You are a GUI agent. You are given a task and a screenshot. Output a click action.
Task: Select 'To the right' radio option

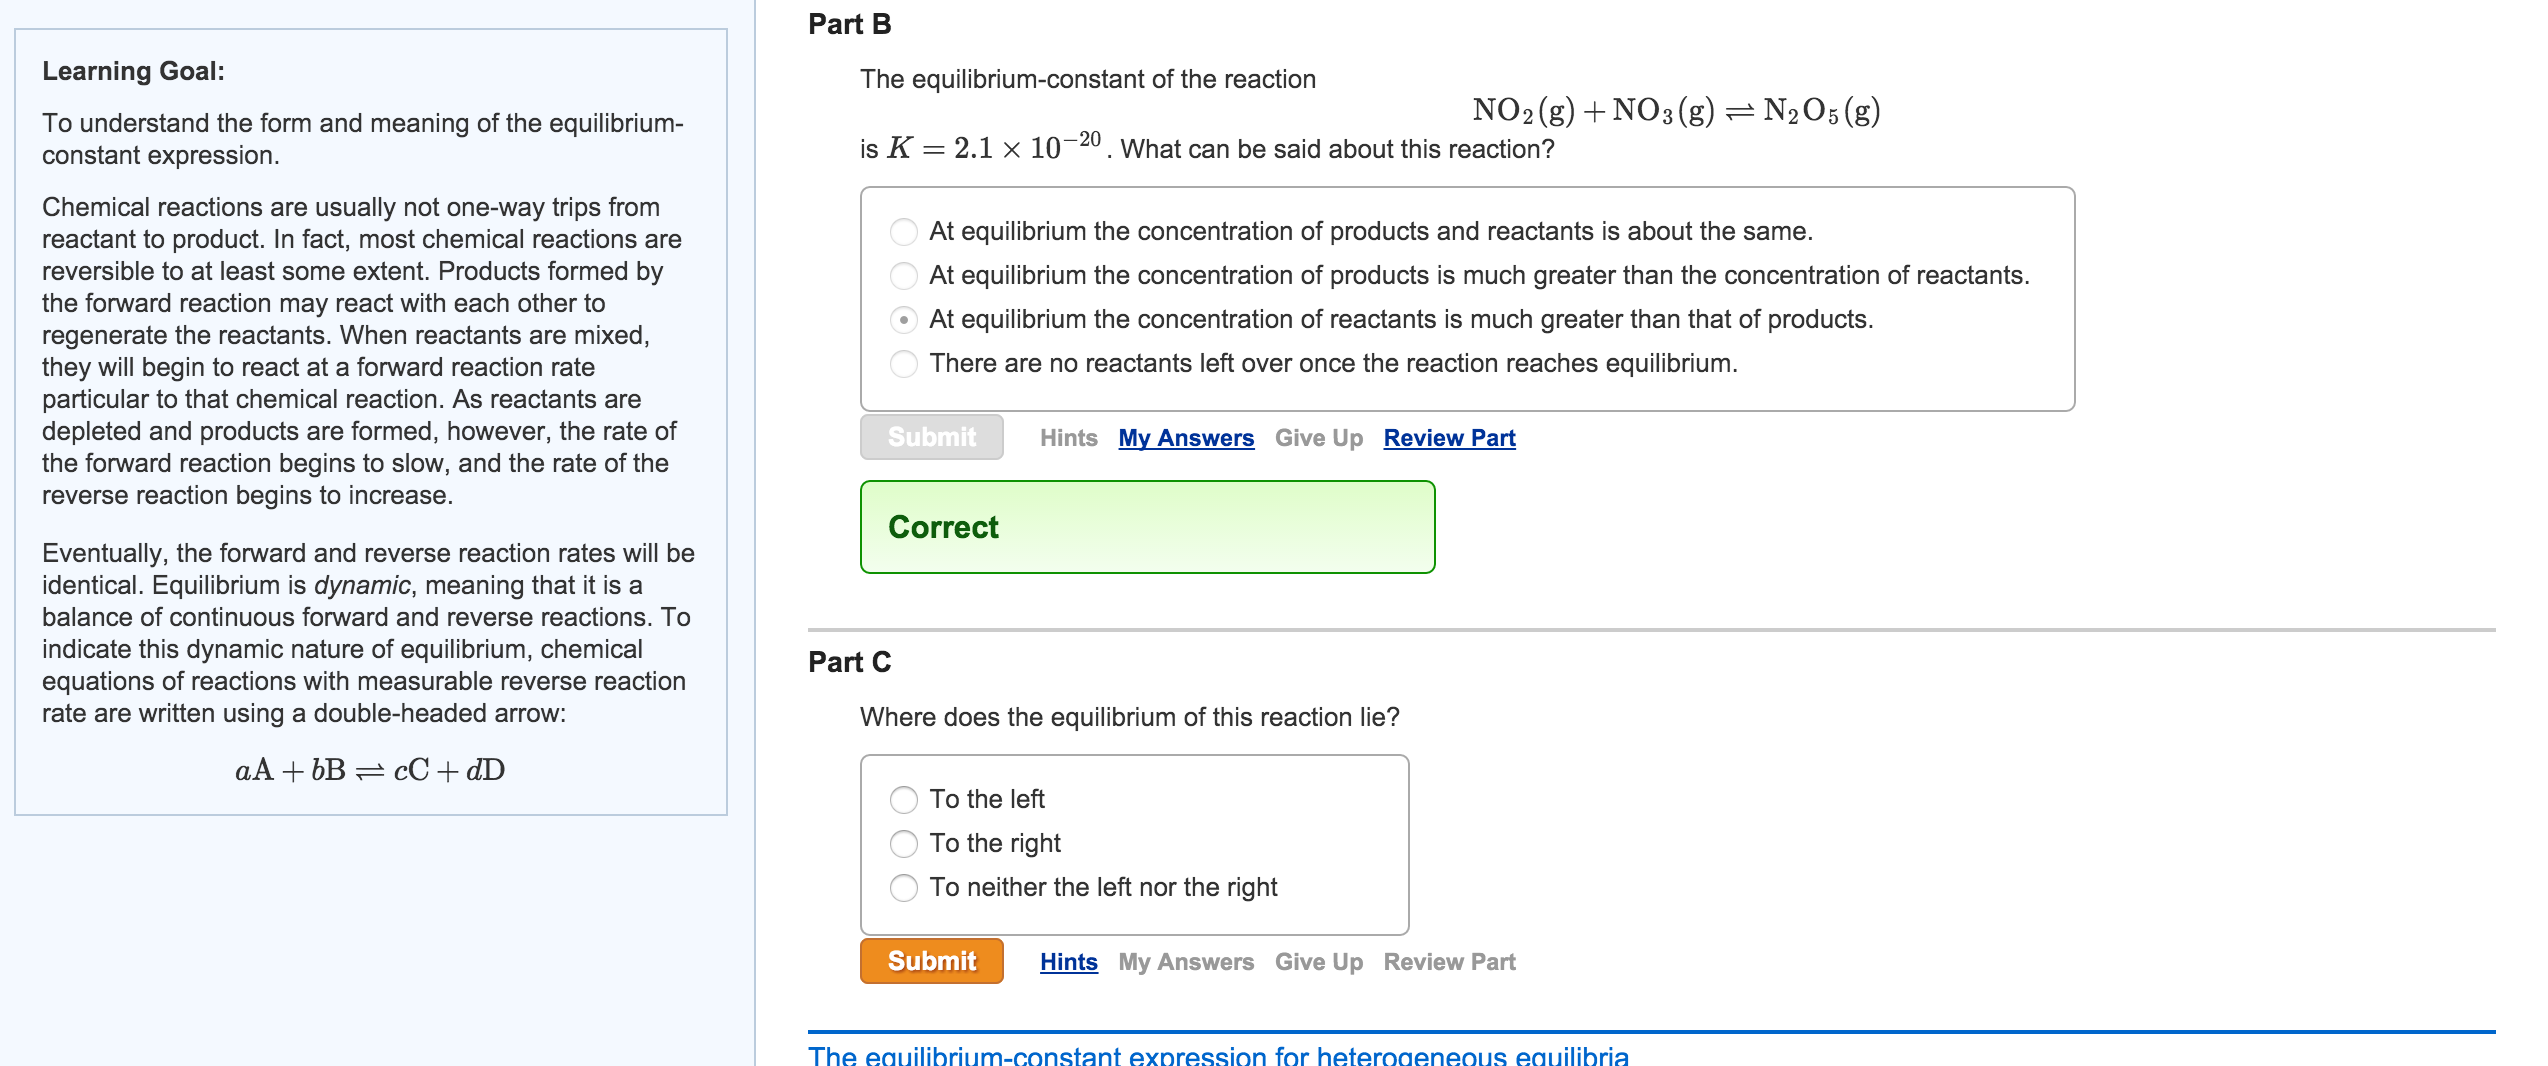tap(903, 844)
